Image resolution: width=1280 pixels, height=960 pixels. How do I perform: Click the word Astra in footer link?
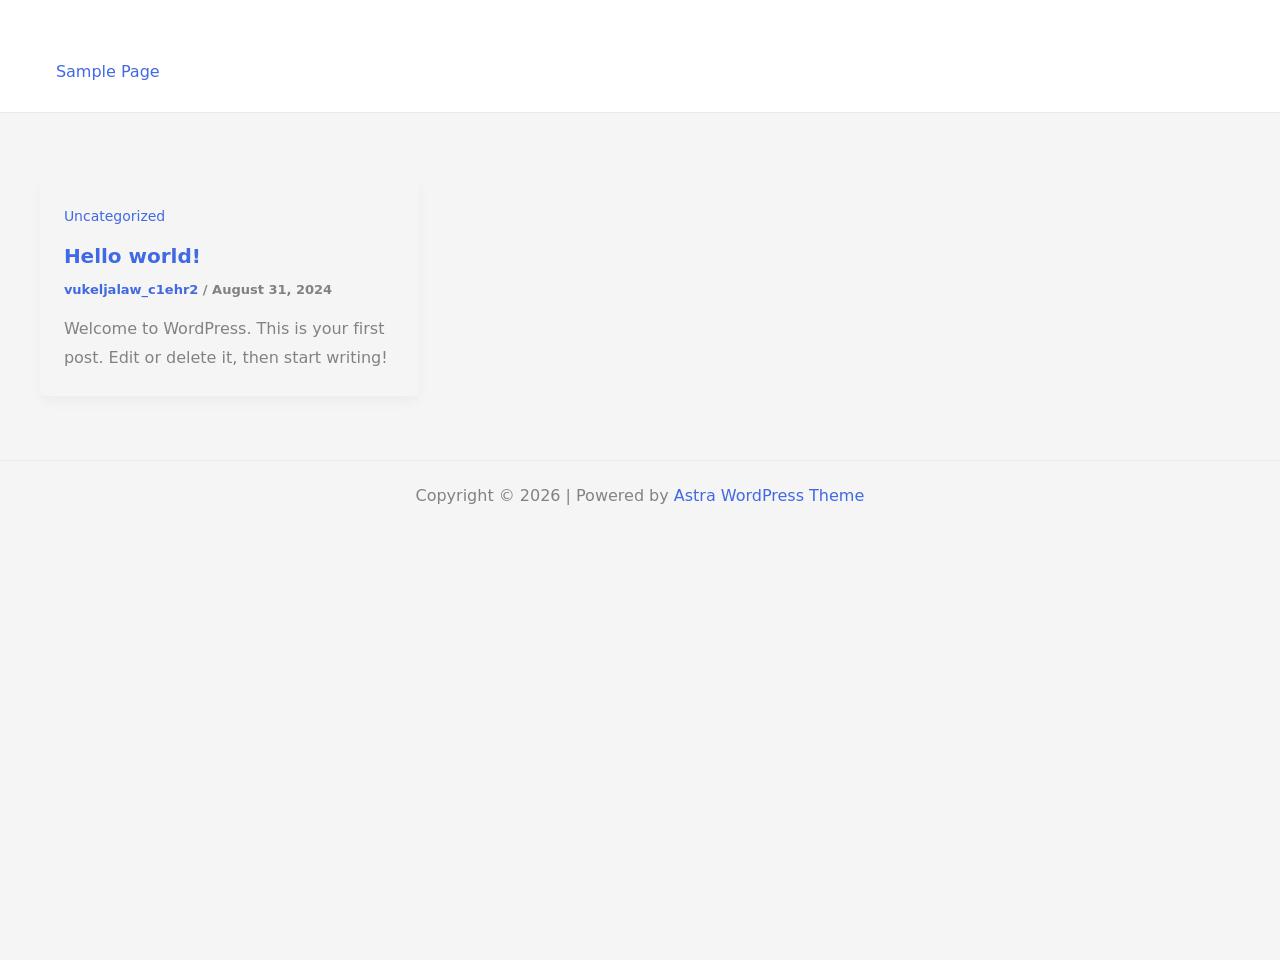(694, 495)
